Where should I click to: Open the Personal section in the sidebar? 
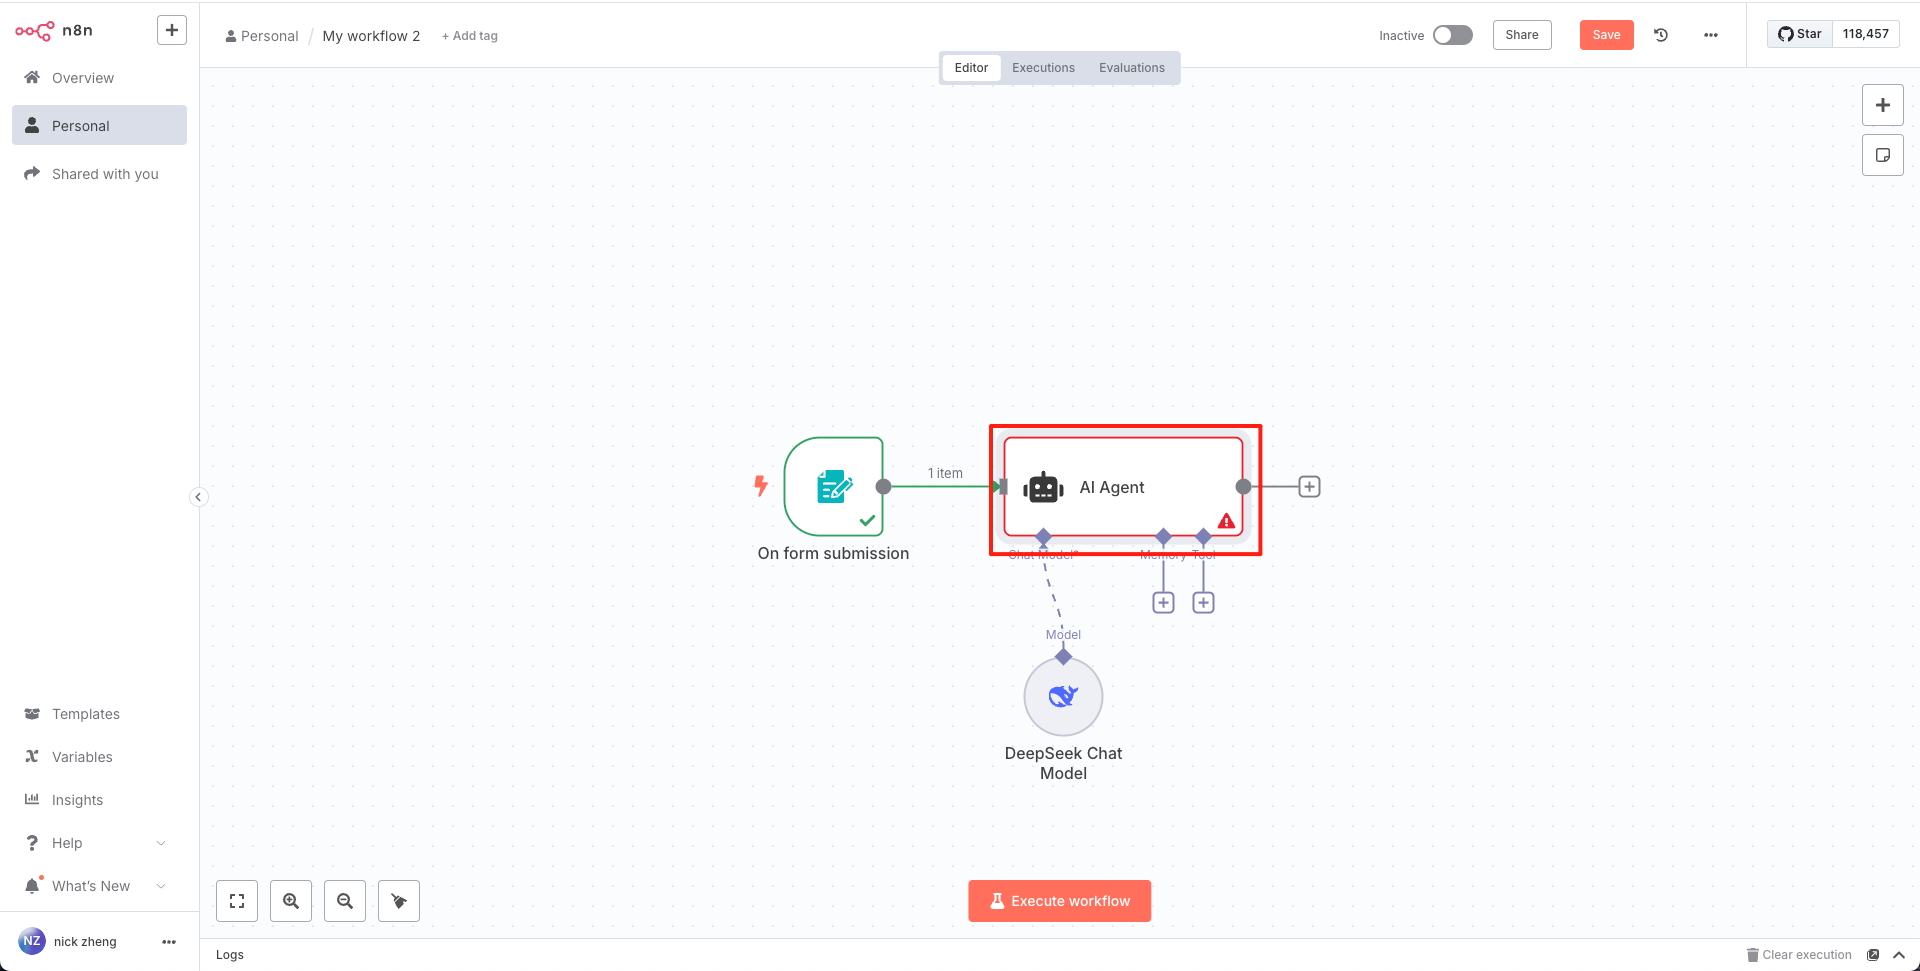99,126
